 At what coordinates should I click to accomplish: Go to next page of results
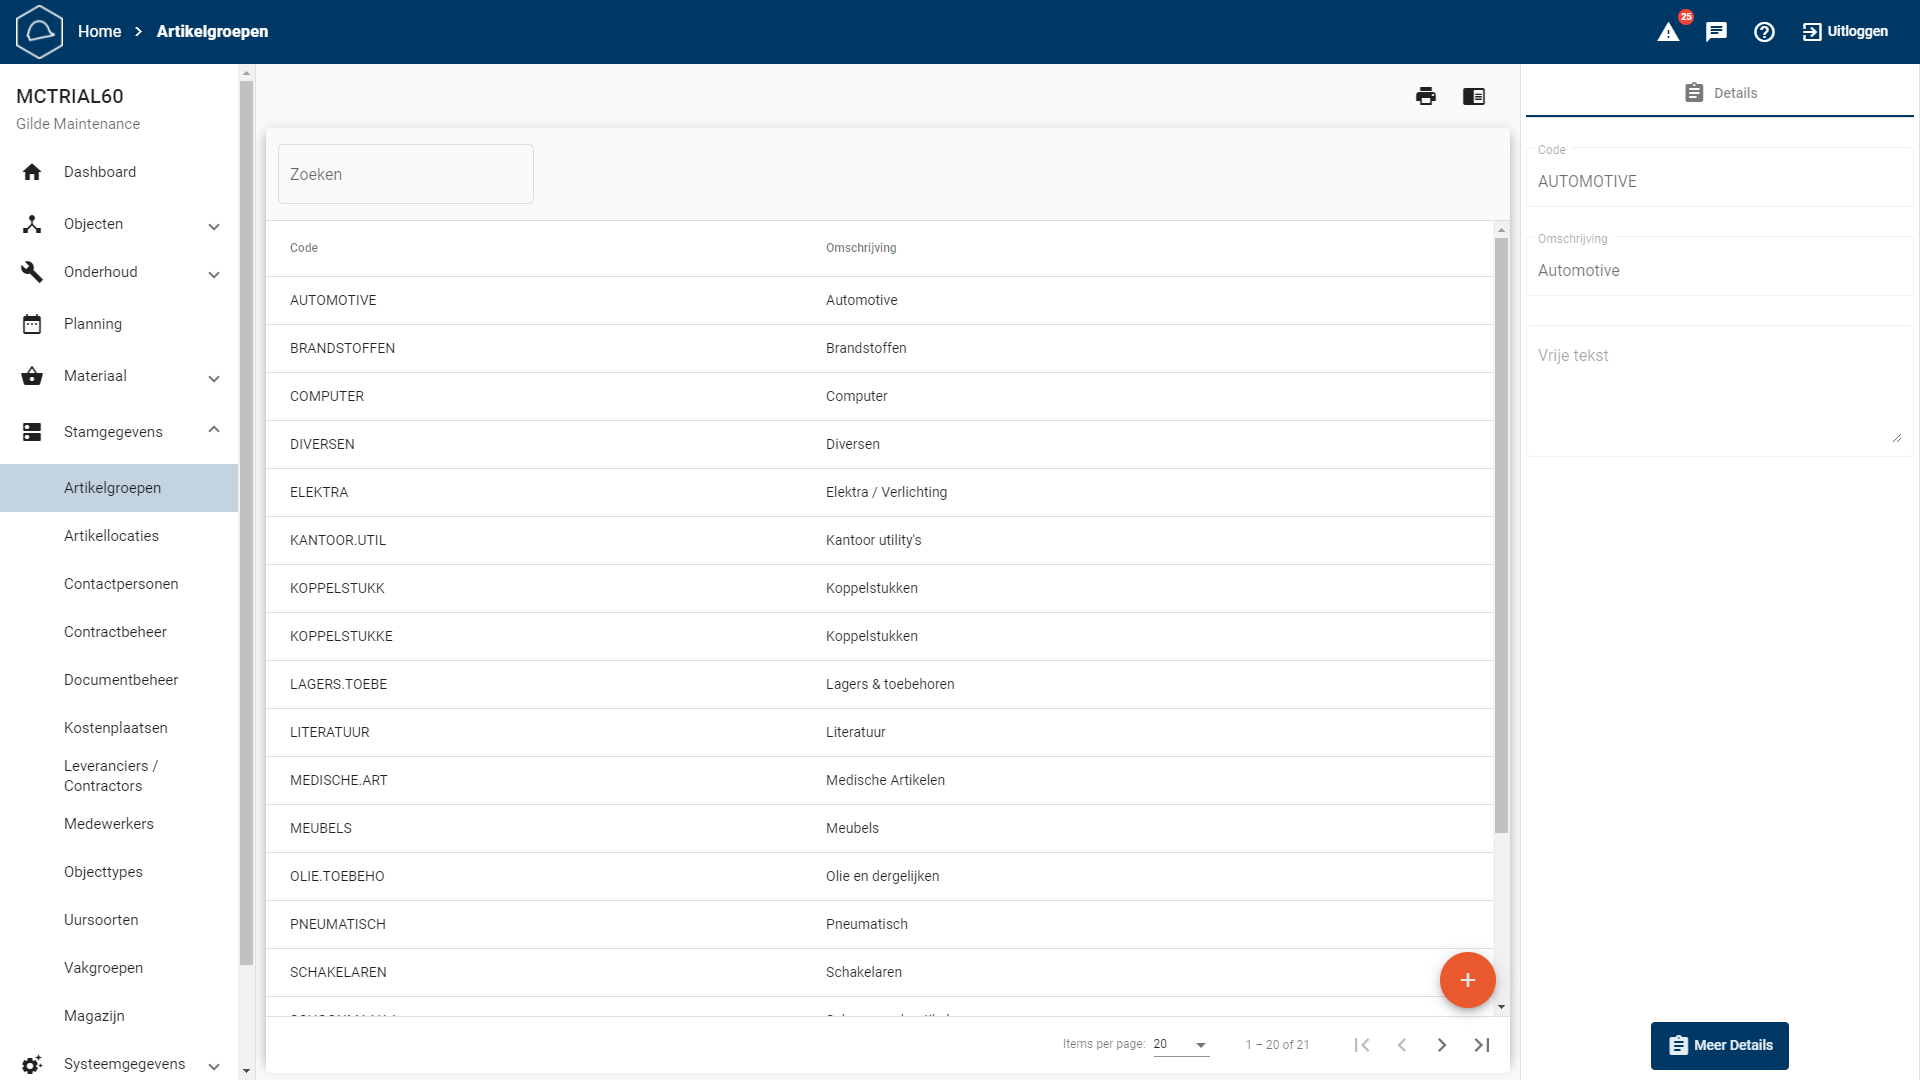[1442, 1045]
